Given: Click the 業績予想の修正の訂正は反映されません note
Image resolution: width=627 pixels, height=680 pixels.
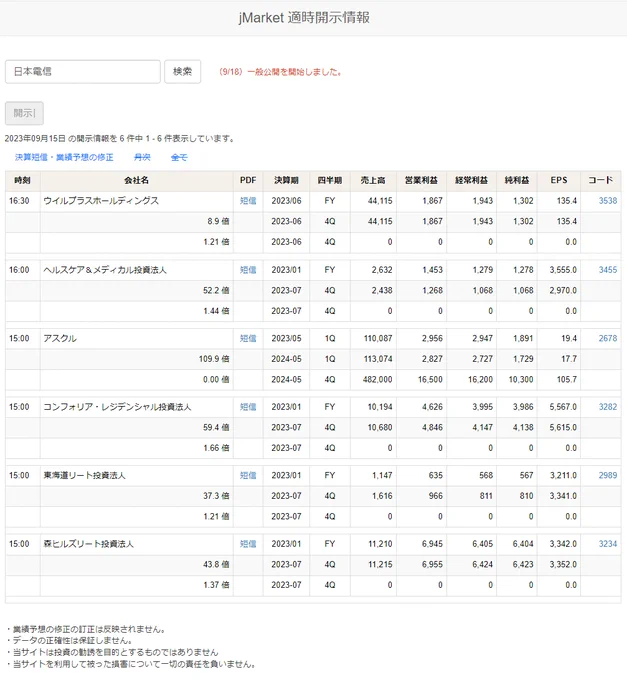Looking at the screenshot, I should click(x=85, y=629).
